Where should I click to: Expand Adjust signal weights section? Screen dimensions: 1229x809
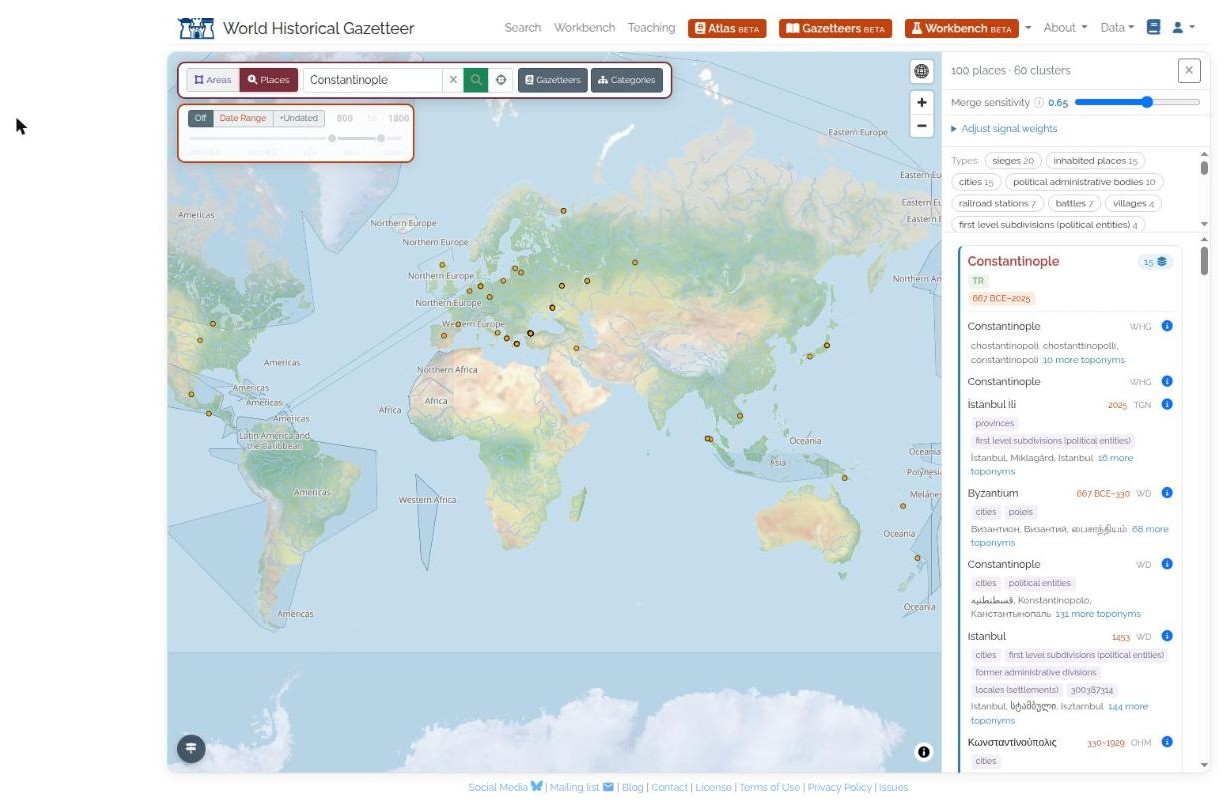point(1004,129)
